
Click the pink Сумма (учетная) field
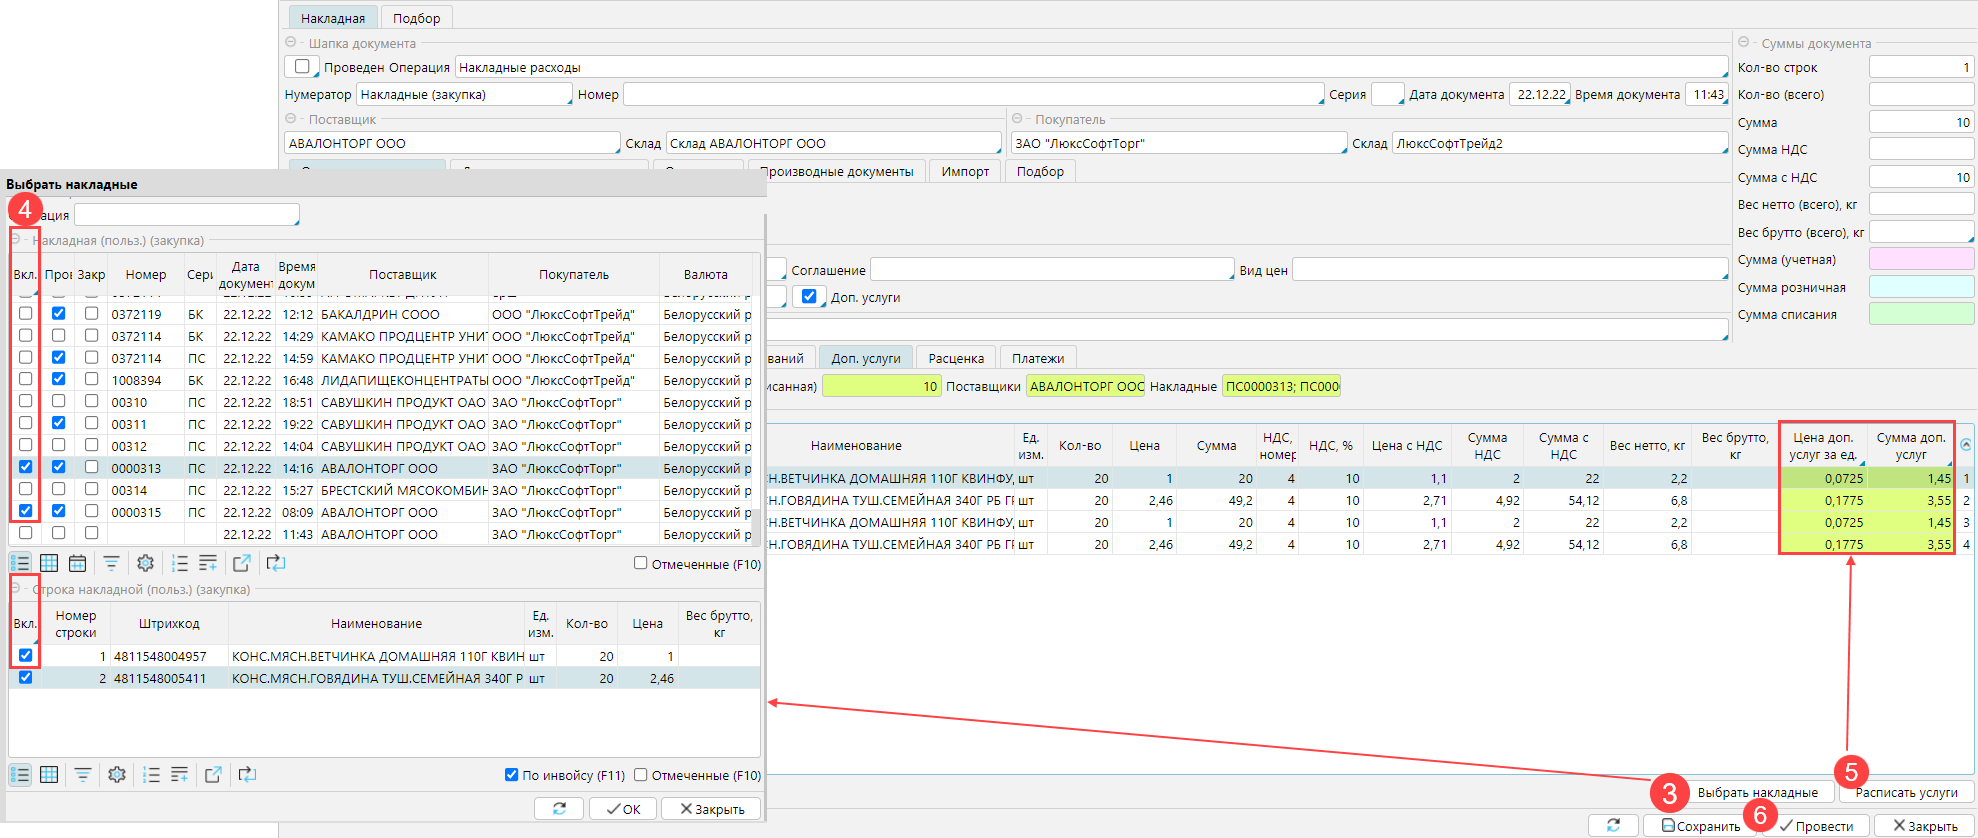coord(1921,260)
